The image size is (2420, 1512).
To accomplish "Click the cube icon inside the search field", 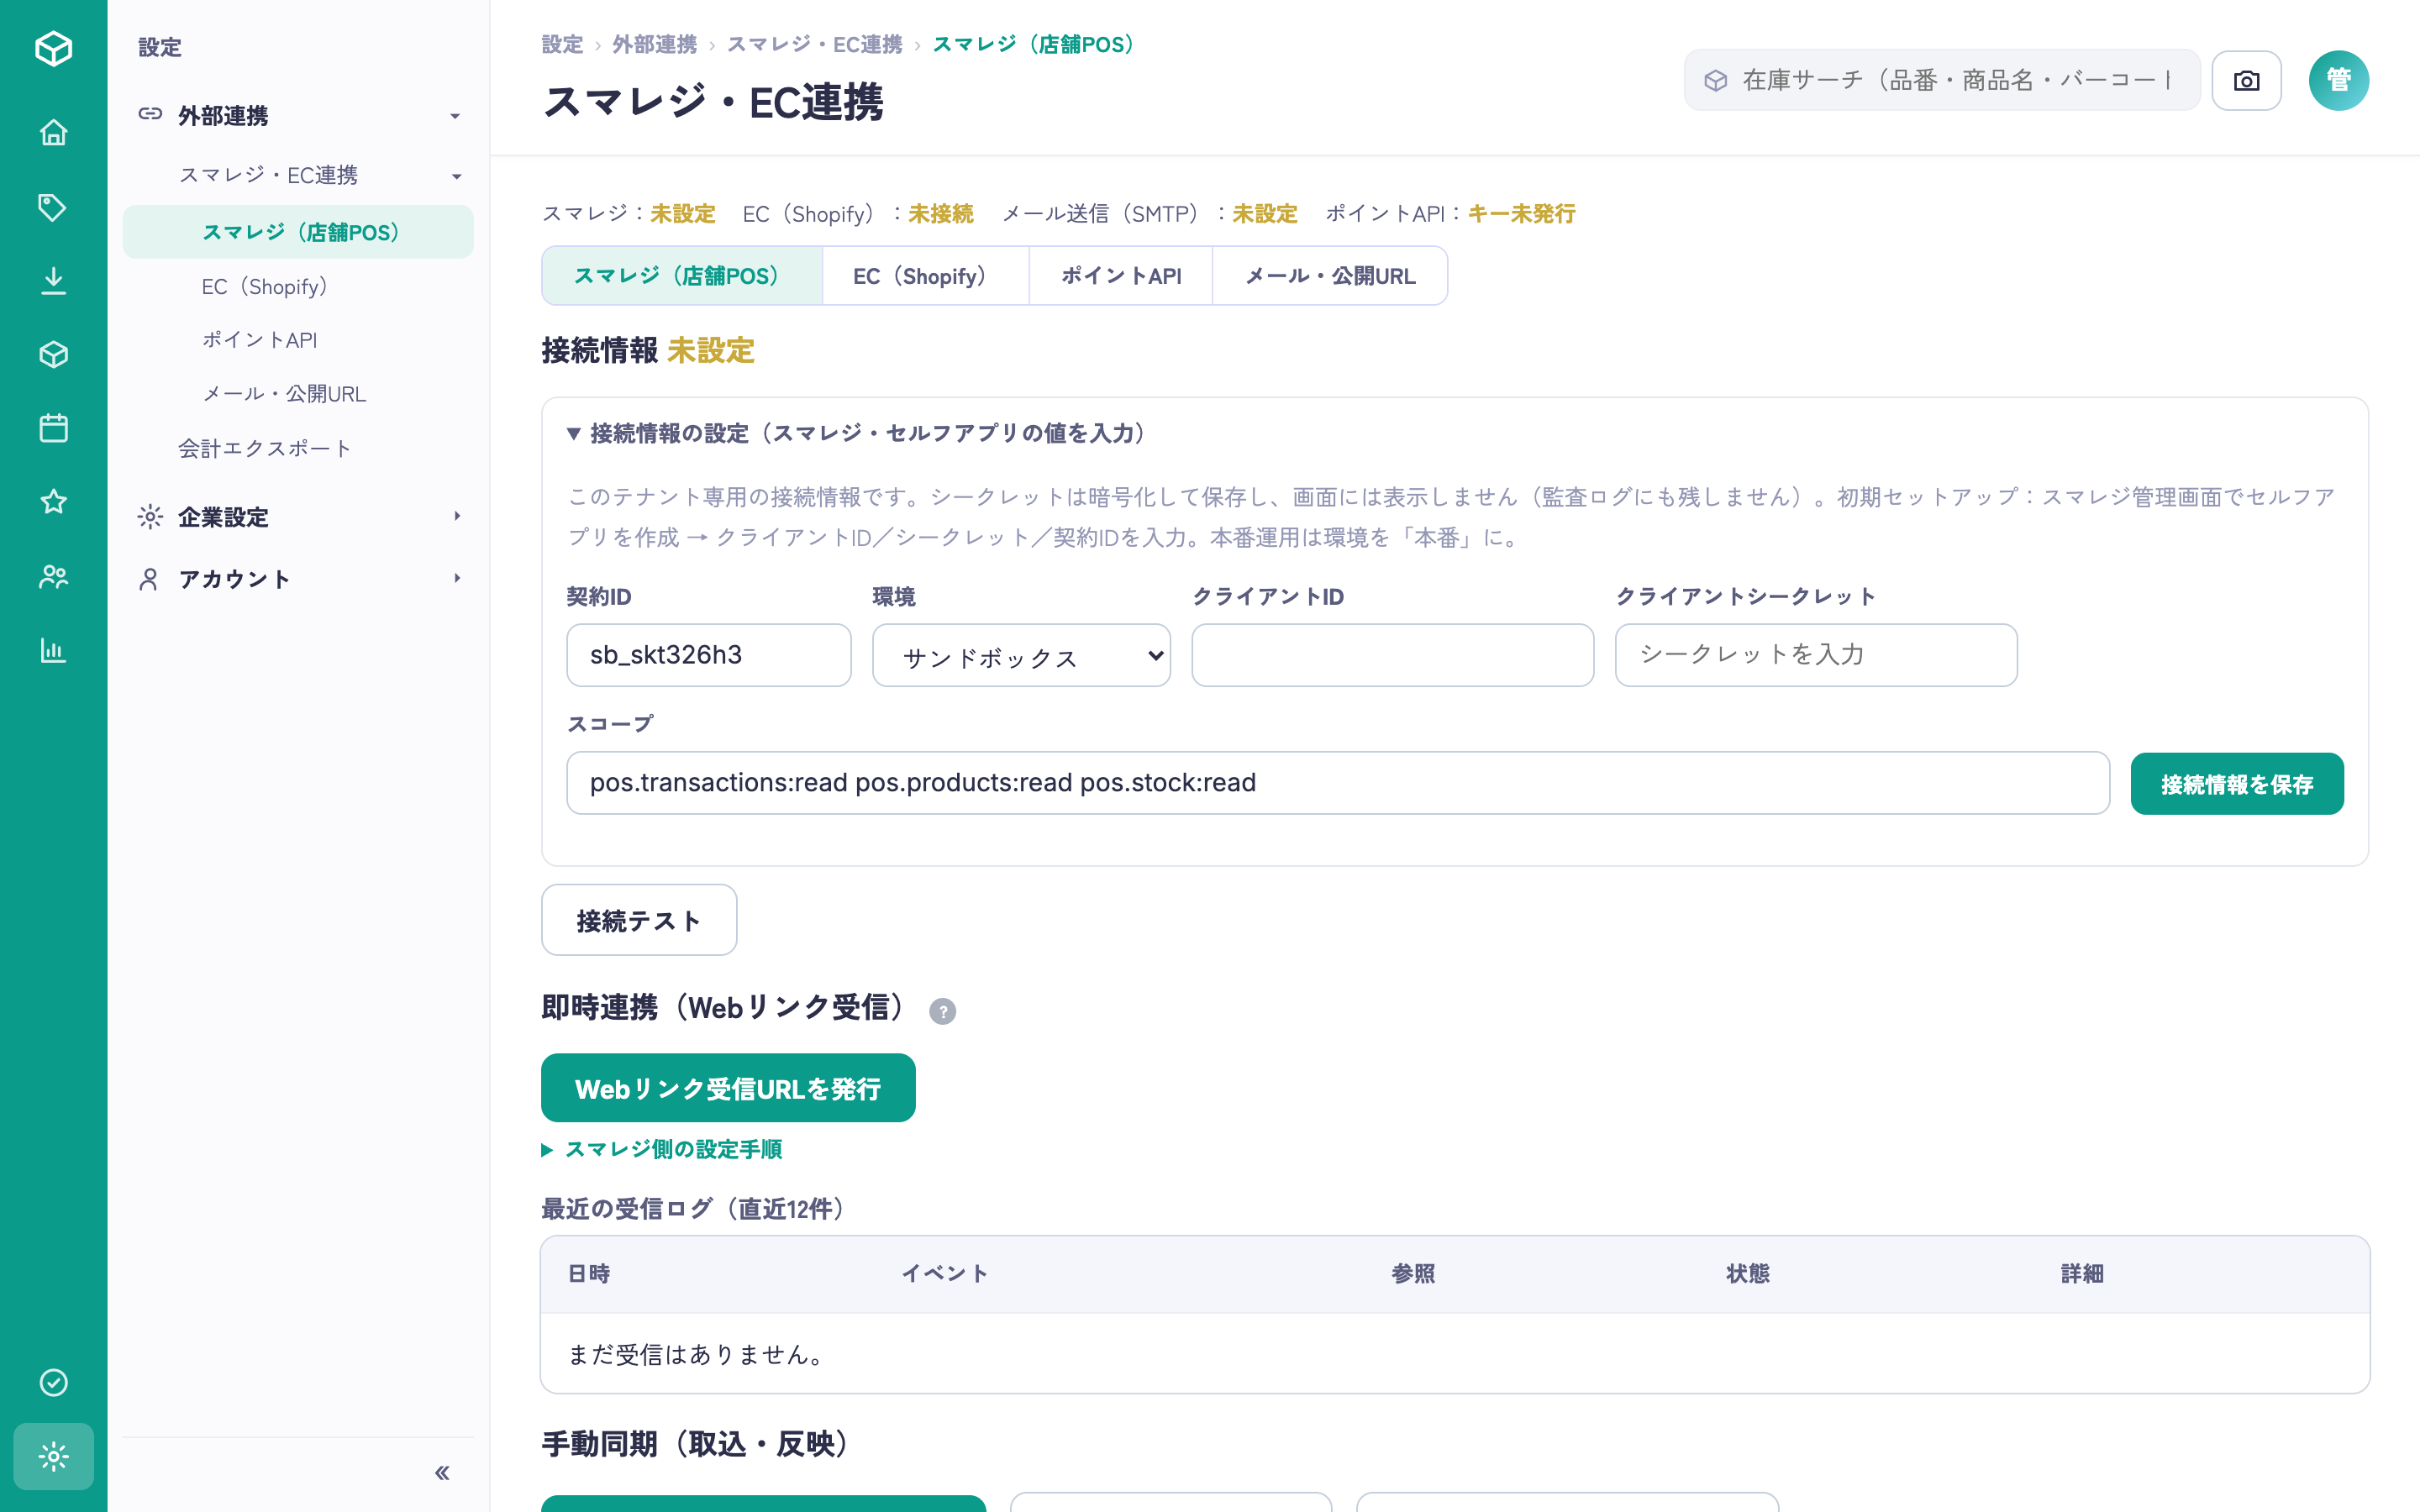I will point(1716,80).
